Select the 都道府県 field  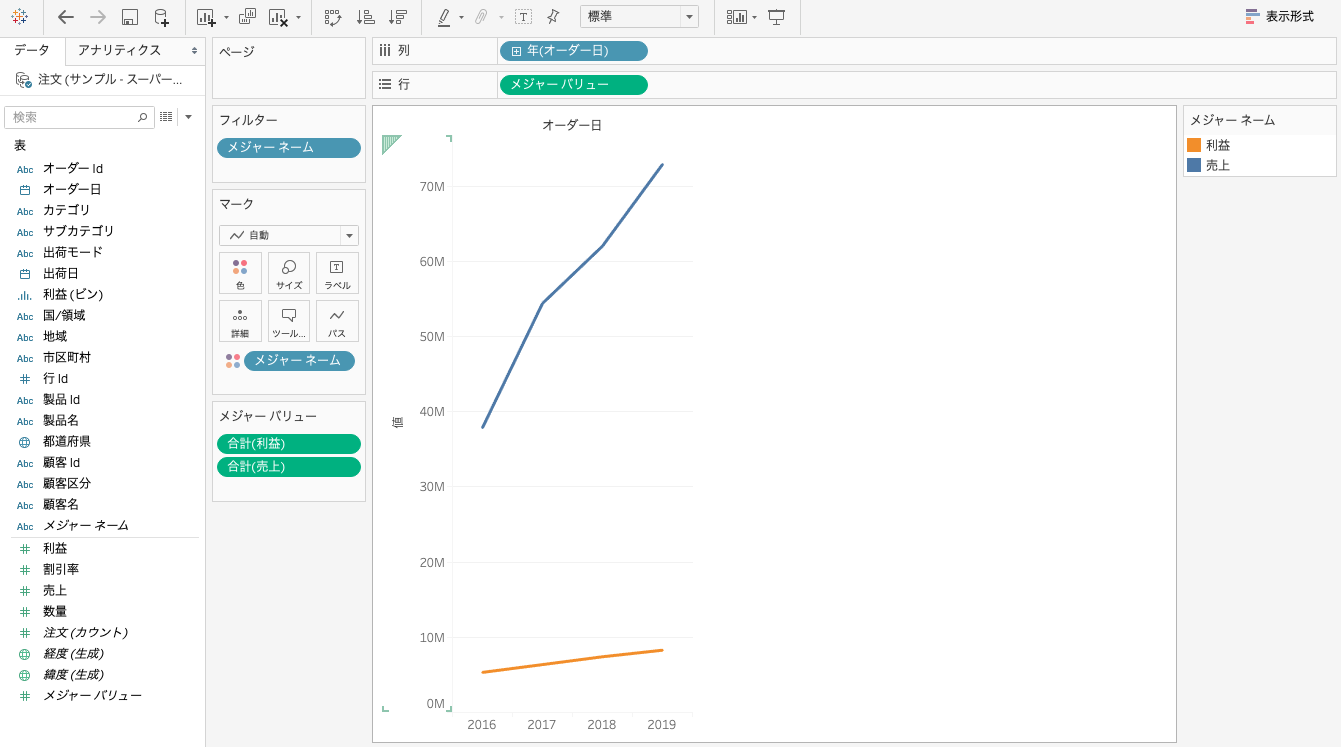point(67,441)
